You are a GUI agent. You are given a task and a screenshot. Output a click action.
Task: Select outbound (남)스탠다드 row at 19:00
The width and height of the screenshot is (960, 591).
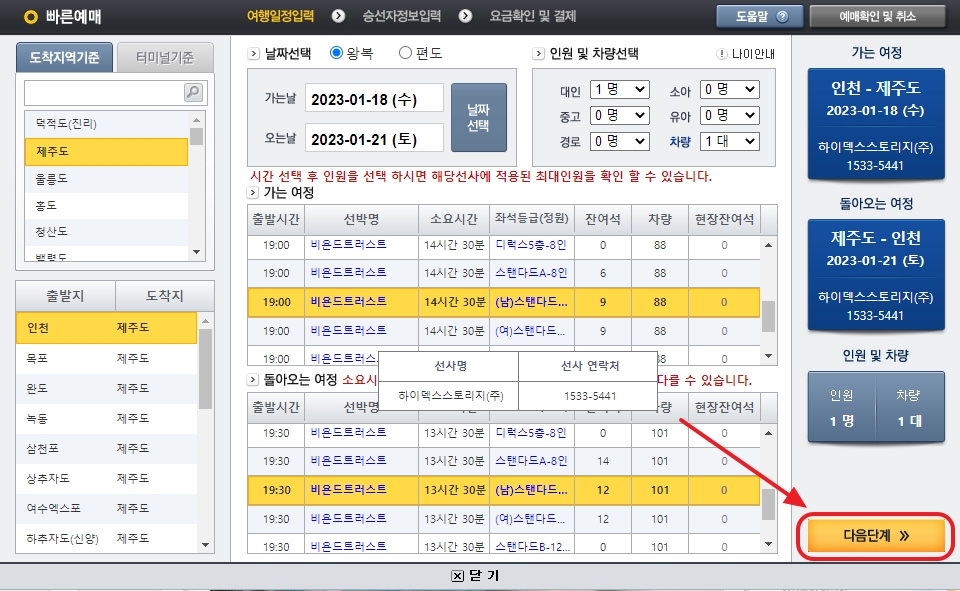503,302
